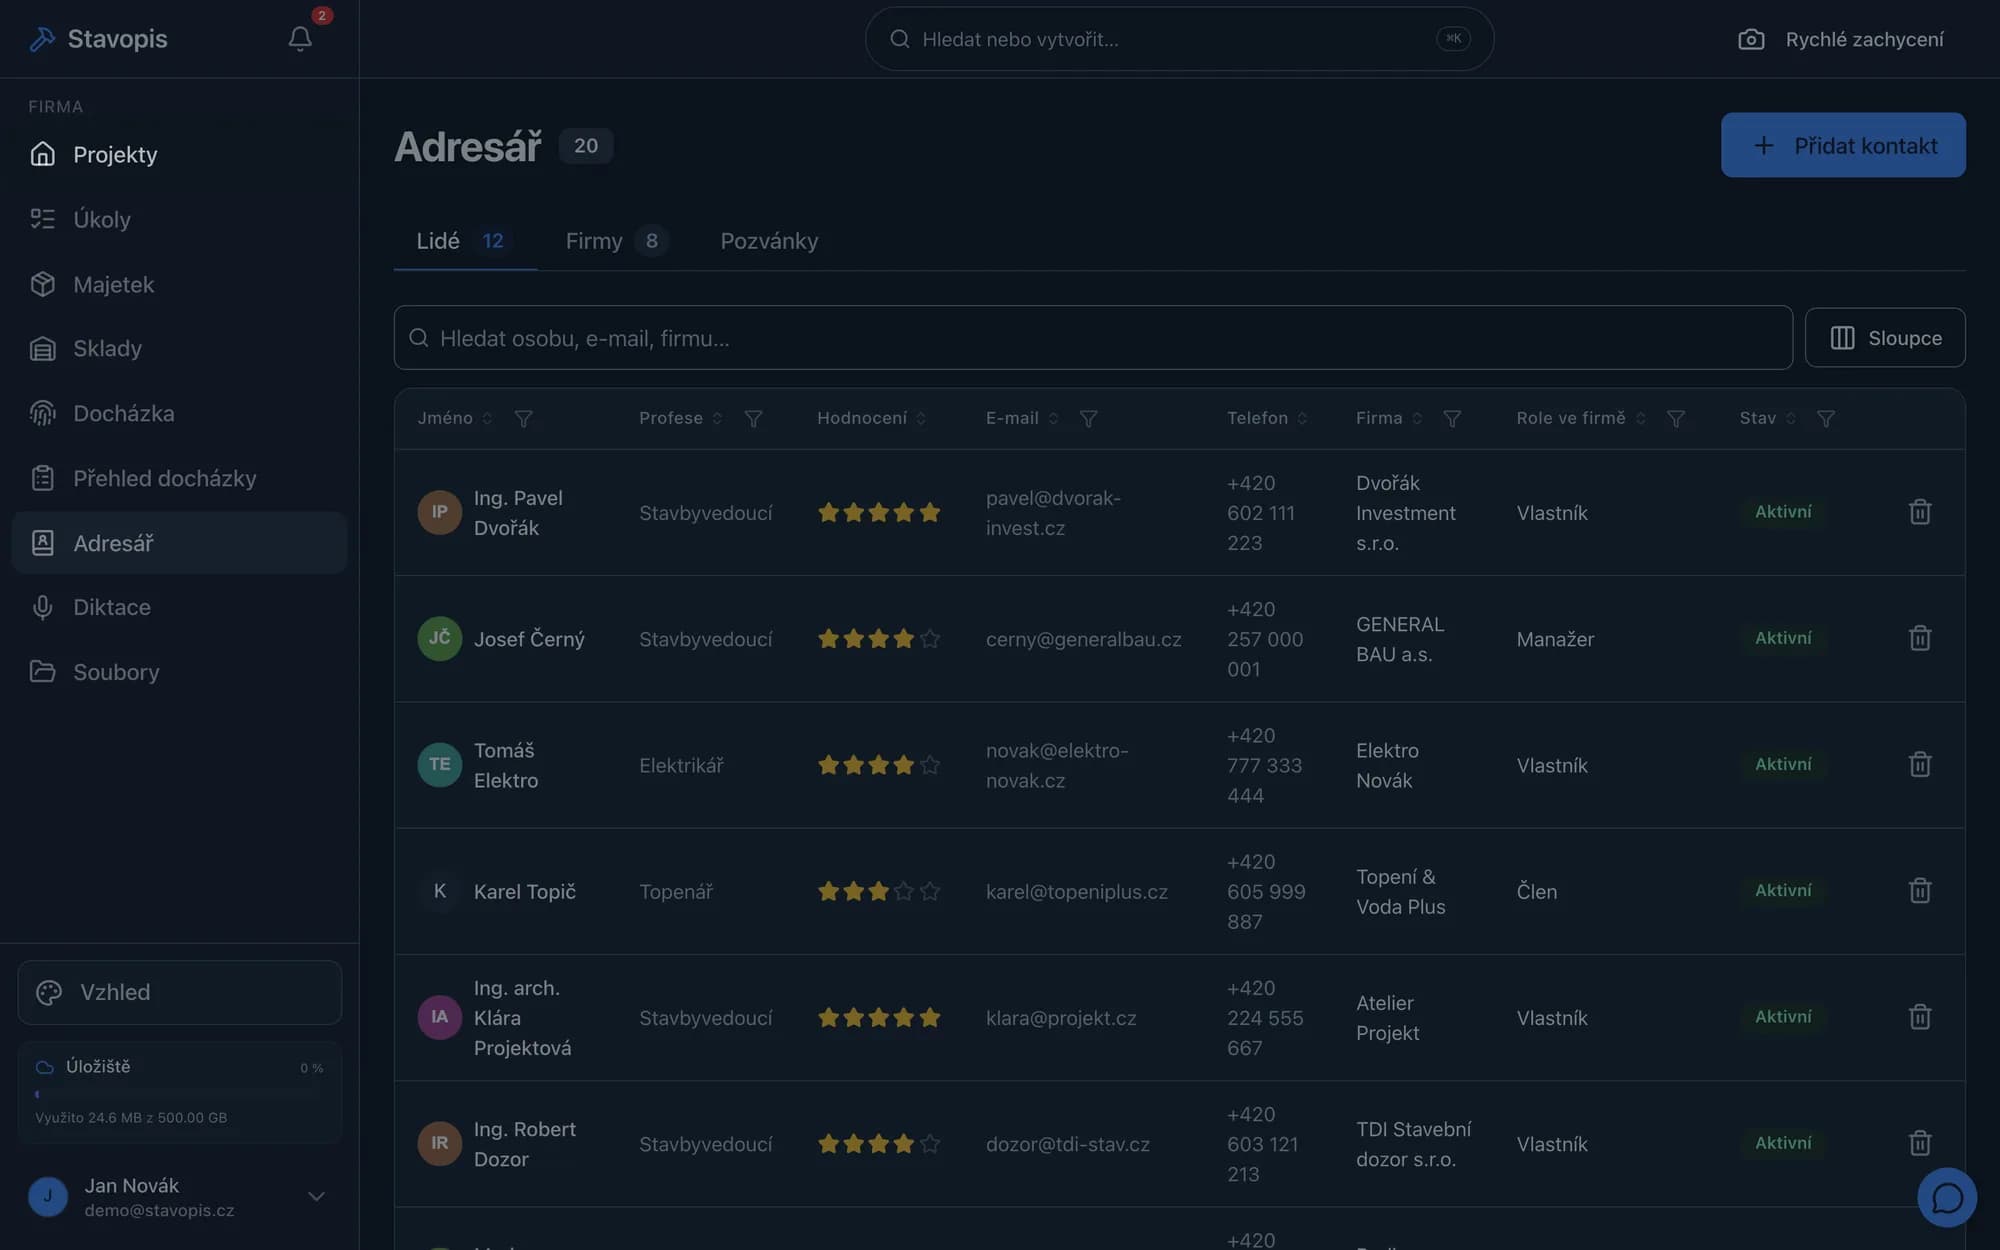The width and height of the screenshot is (2000, 1250).
Task: Sort the Hodnocení column
Action: coord(921,418)
